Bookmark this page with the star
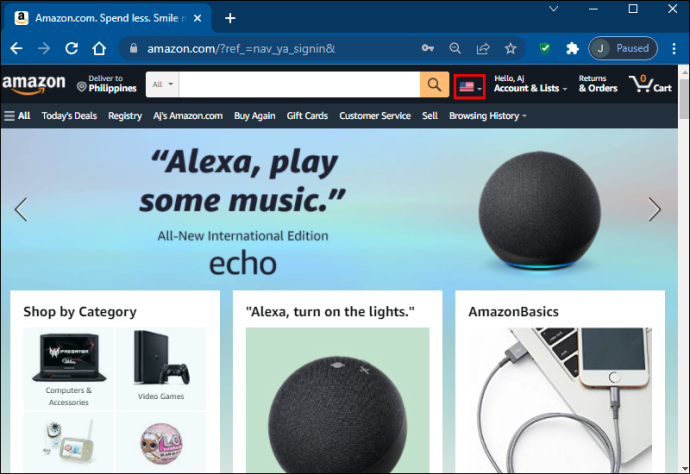This screenshot has width=690, height=474. pos(510,48)
